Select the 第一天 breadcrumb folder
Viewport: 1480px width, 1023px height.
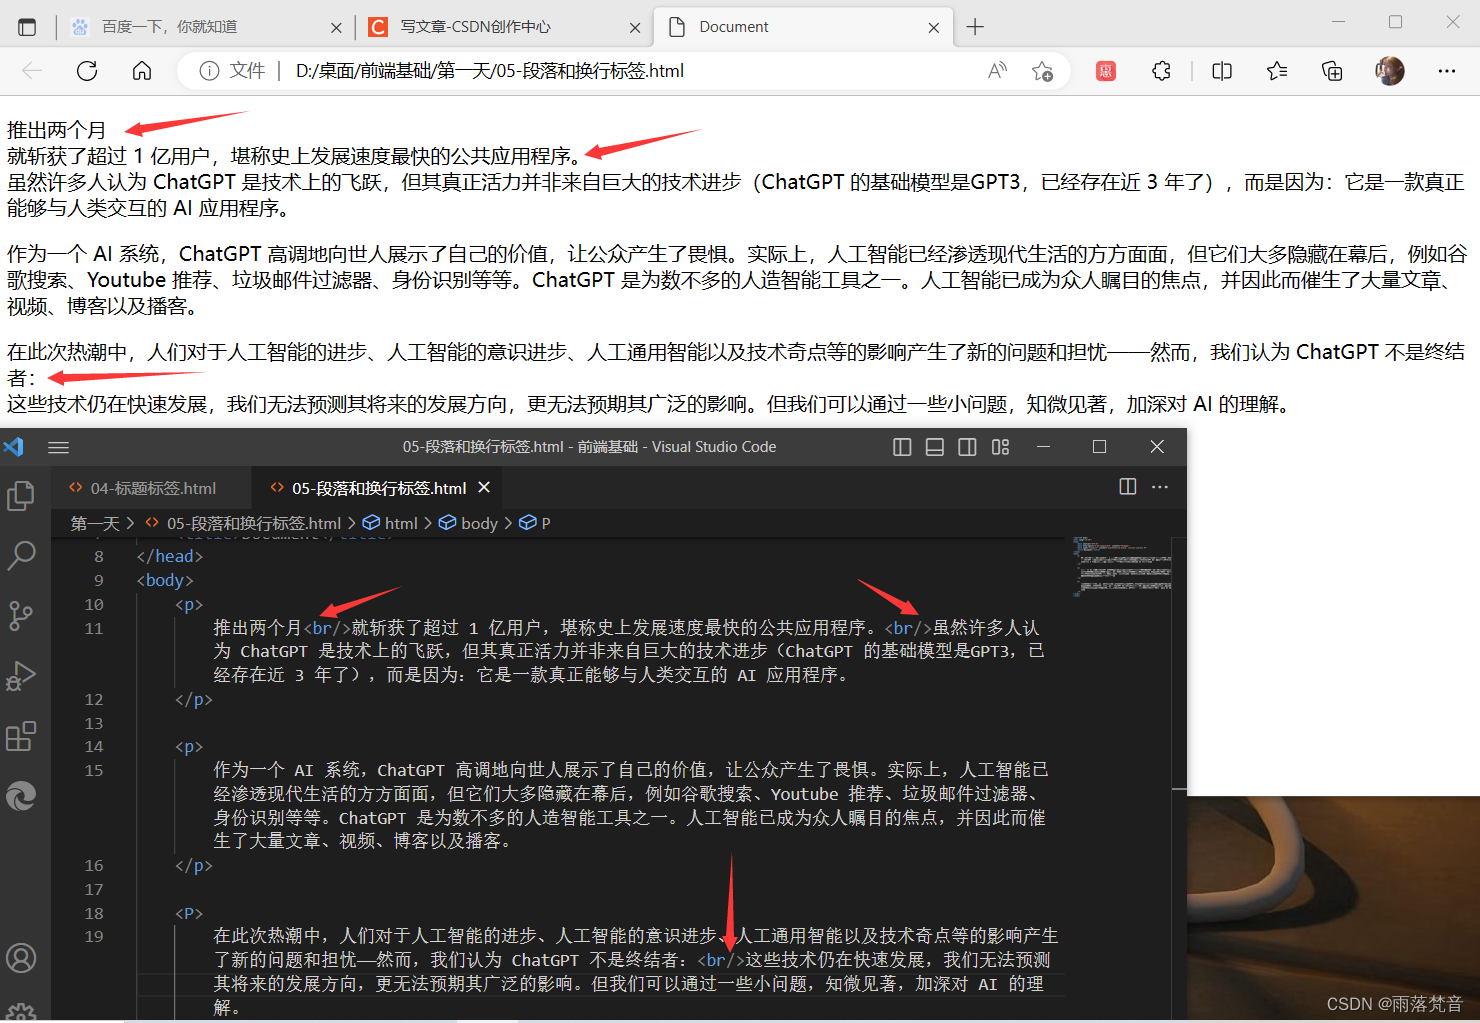[95, 523]
